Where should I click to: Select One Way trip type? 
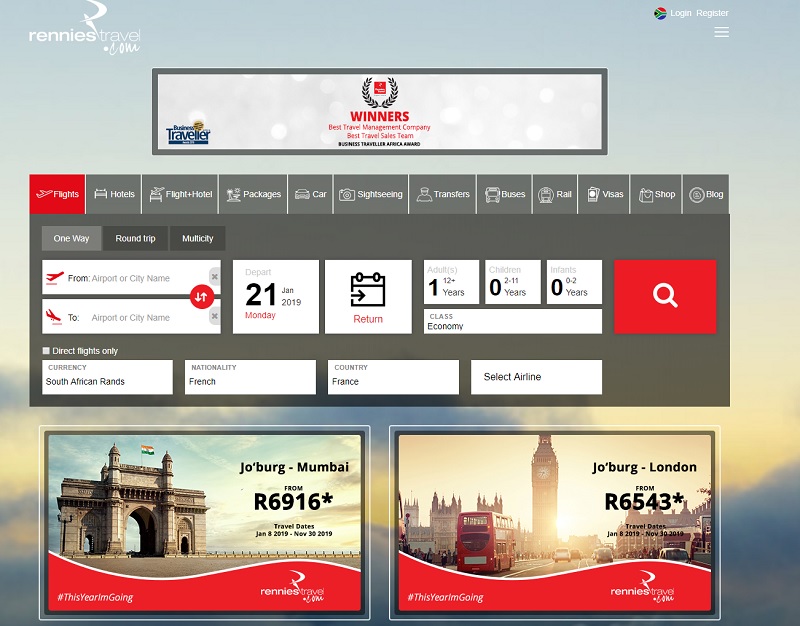coord(71,238)
